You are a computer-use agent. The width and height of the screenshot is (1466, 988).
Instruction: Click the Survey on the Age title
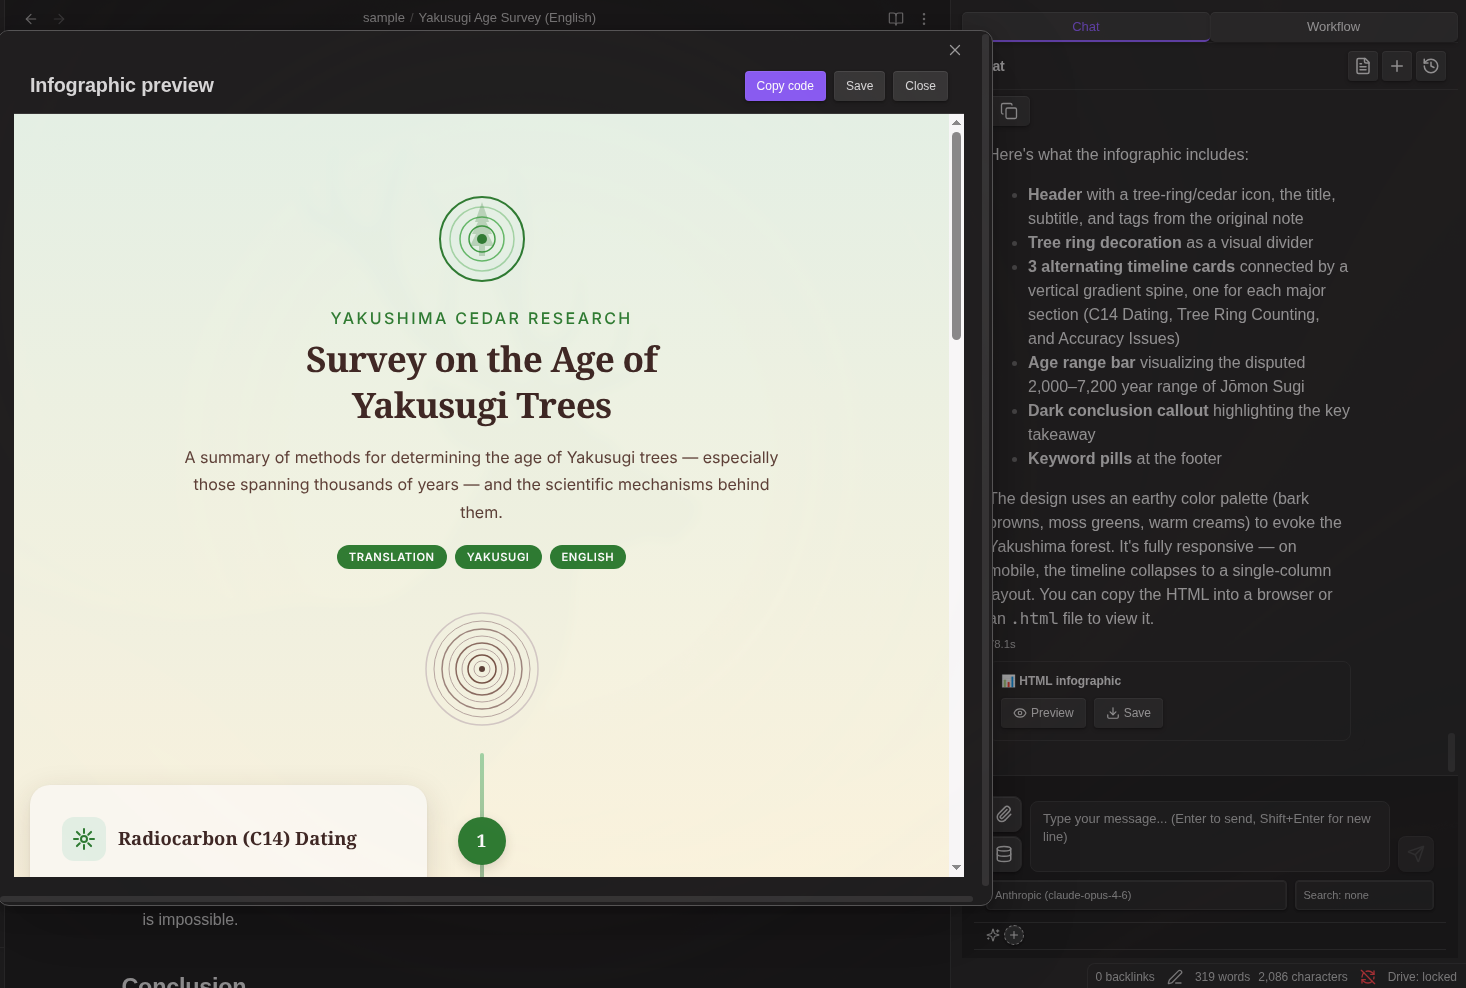[482, 382]
